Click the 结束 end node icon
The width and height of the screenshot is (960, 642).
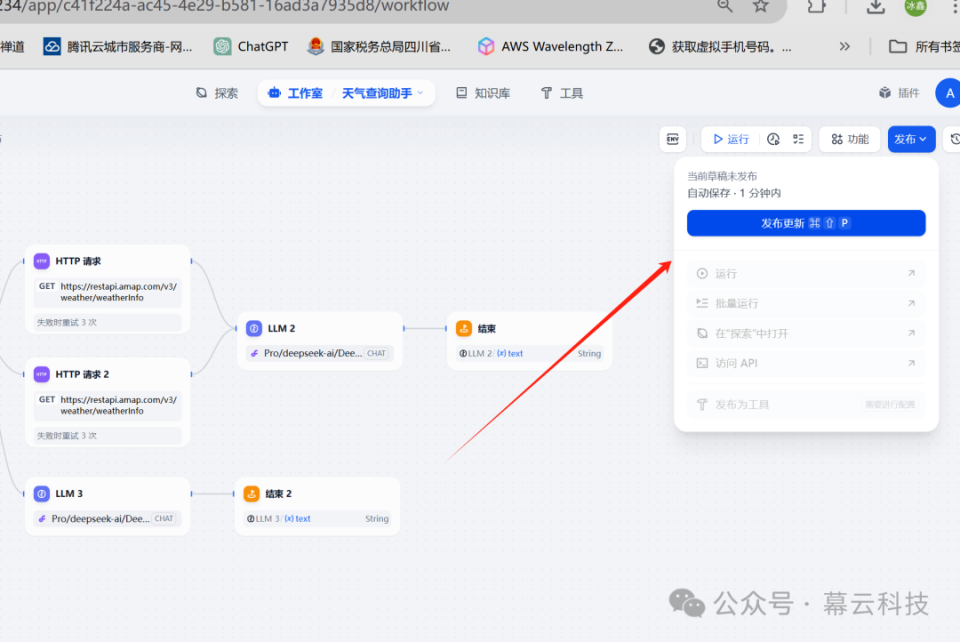pos(463,327)
